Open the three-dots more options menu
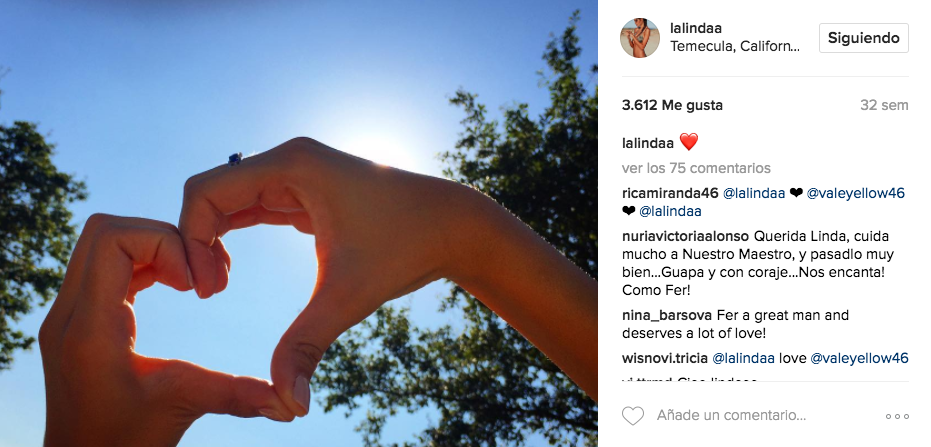This screenshot has height=447, width=931. 897,417
